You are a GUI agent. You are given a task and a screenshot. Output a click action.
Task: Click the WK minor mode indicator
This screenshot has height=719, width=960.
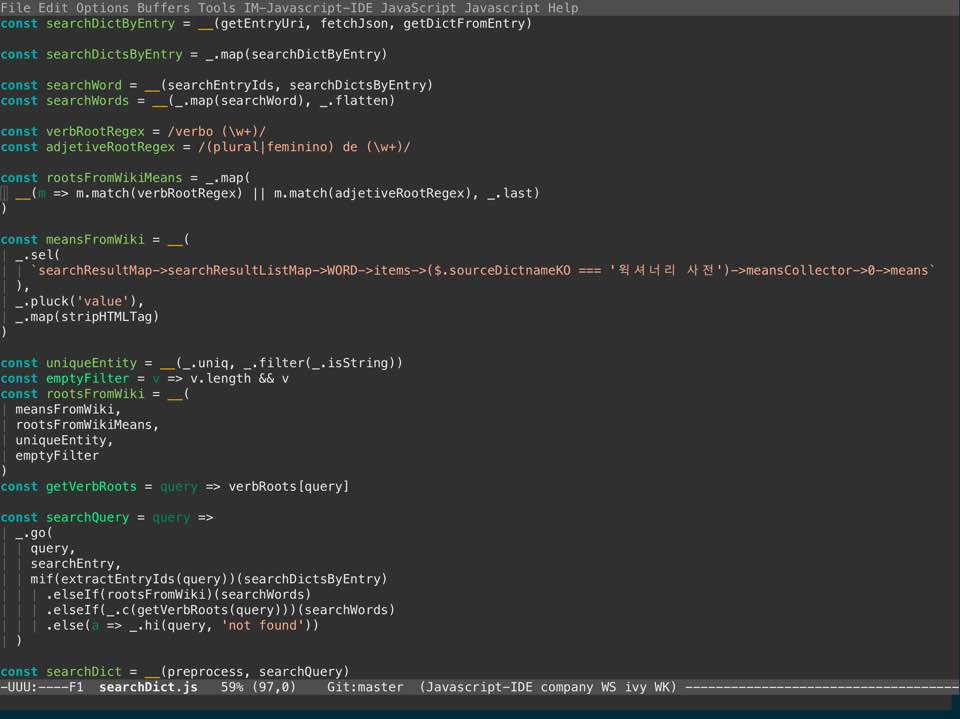point(662,687)
